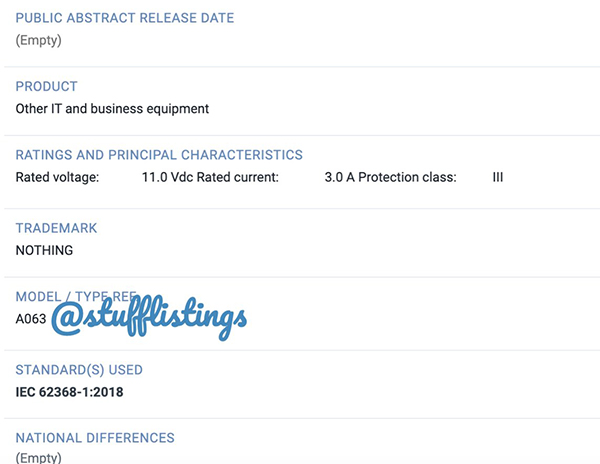The height and width of the screenshot is (464, 600).
Task: Select the A063 model number
Action: tap(32, 319)
